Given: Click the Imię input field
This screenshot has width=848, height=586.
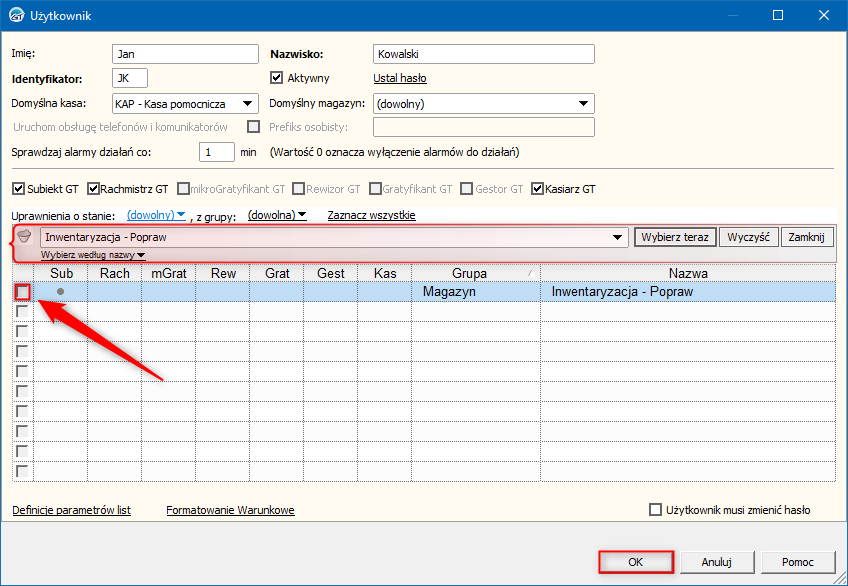Looking at the screenshot, I should coord(186,54).
